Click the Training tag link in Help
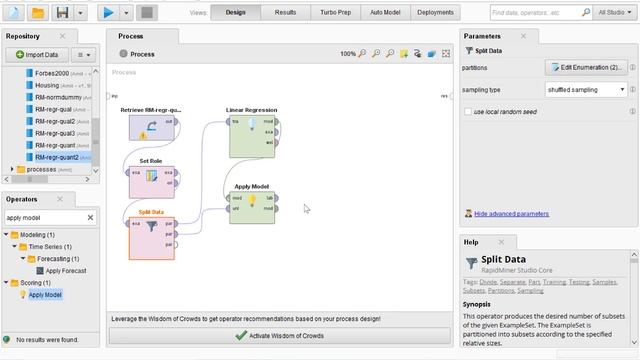This screenshot has width=640, height=360. (x=554, y=282)
